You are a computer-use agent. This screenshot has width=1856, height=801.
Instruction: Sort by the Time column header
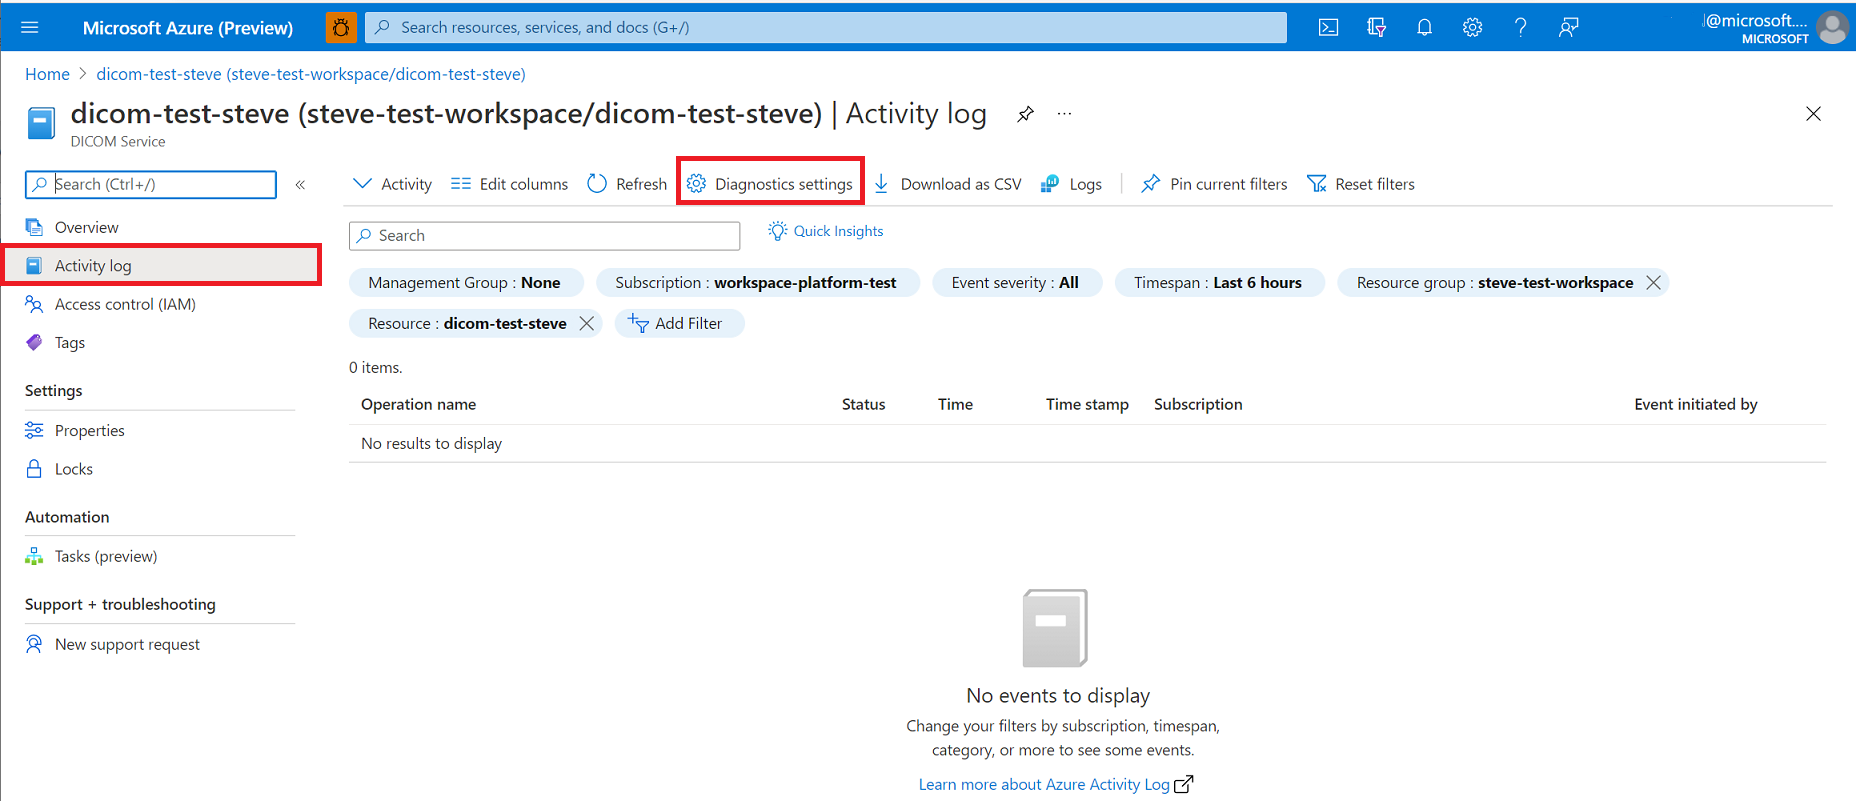click(x=955, y=404)
